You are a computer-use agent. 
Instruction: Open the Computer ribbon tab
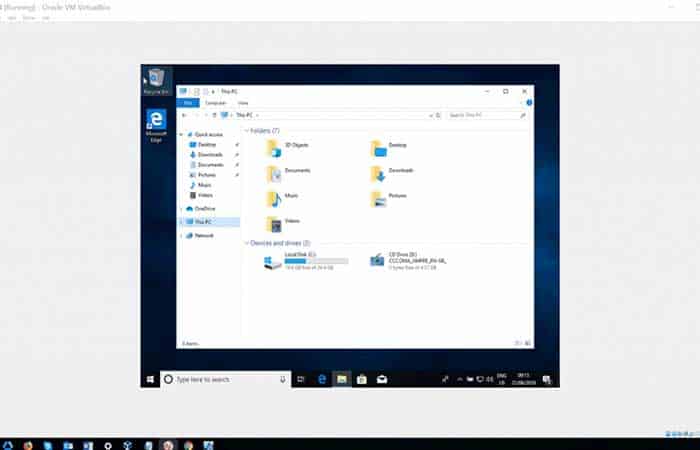216,103
